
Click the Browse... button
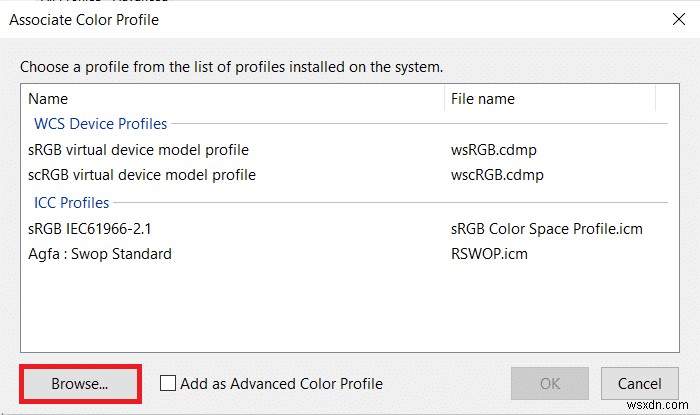pos(80,383)
